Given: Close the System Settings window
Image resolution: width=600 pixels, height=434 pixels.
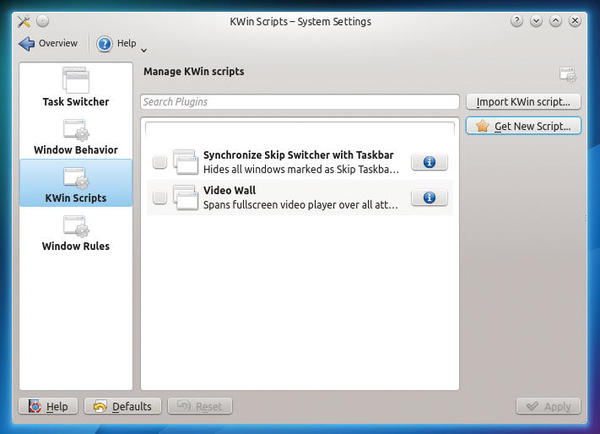Looking at the screenshot, I should (575, 21).
